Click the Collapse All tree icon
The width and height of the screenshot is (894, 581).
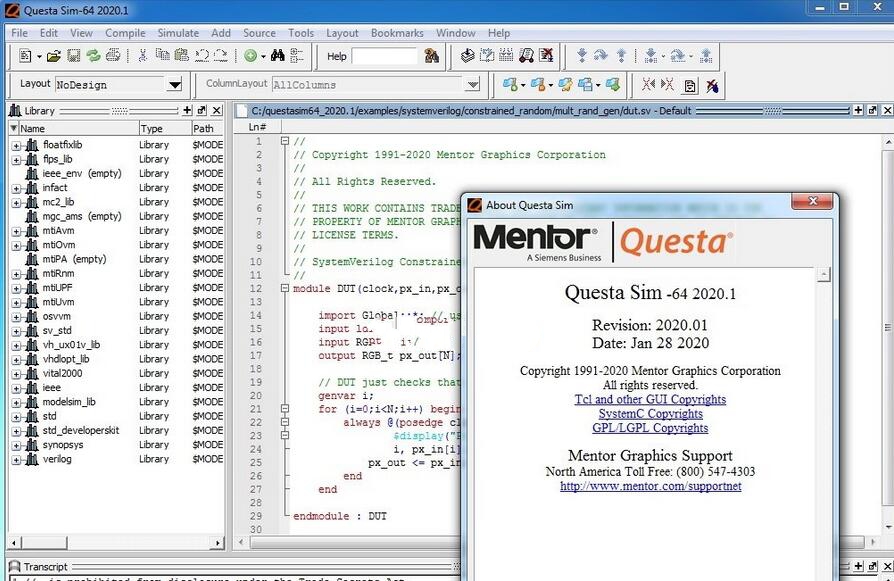[x=297, y=55]
